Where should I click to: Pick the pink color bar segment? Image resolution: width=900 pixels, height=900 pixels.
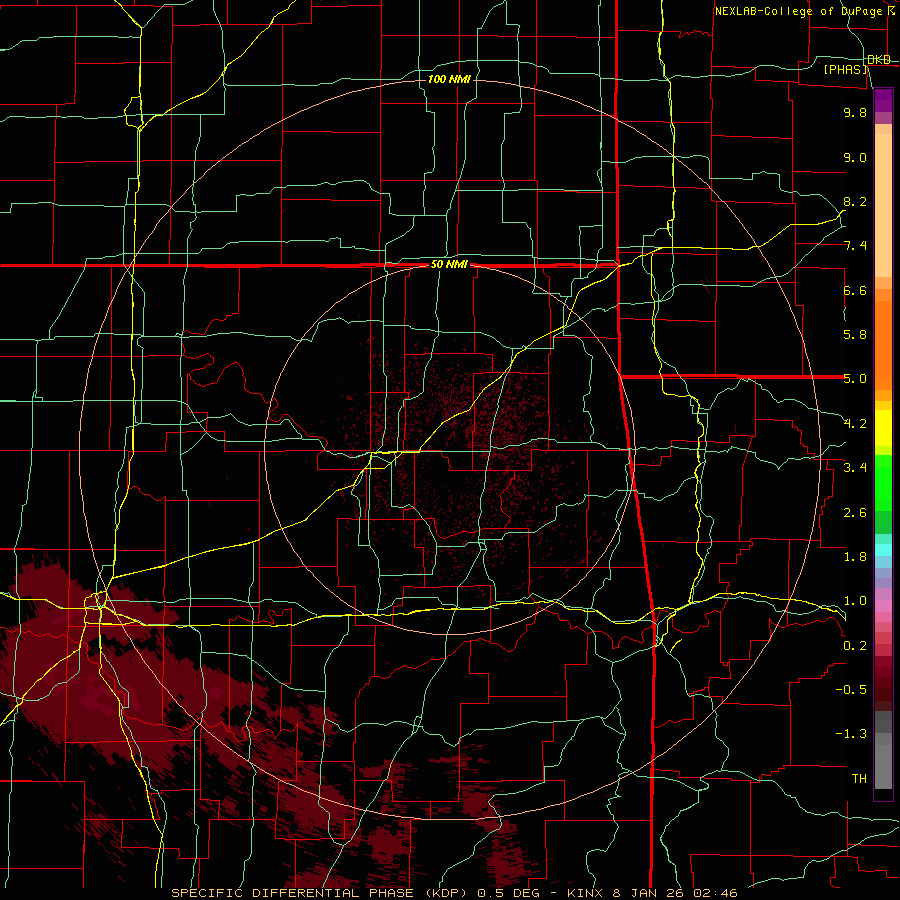pyautogui.click(x=883, y=606)
